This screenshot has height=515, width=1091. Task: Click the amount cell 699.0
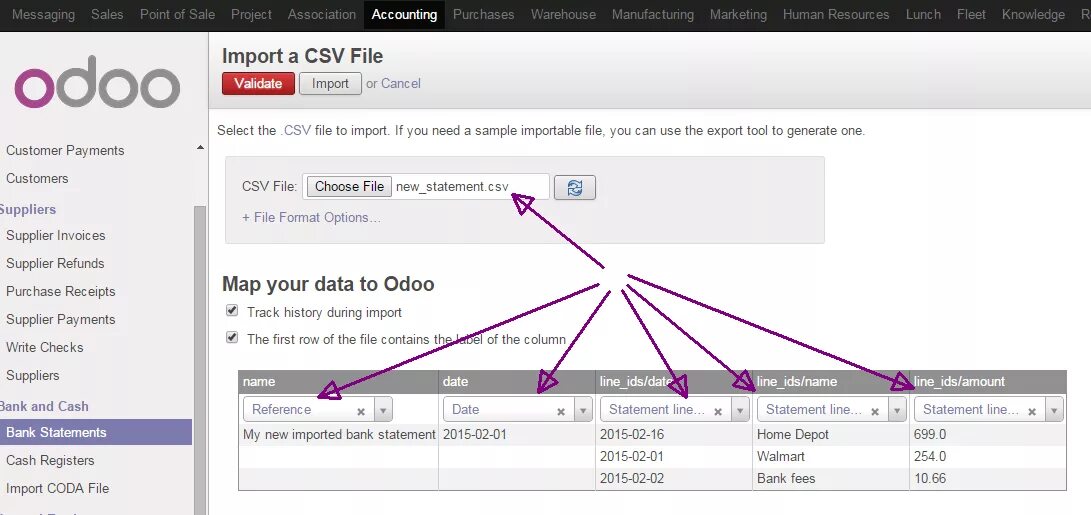(930, 435)
